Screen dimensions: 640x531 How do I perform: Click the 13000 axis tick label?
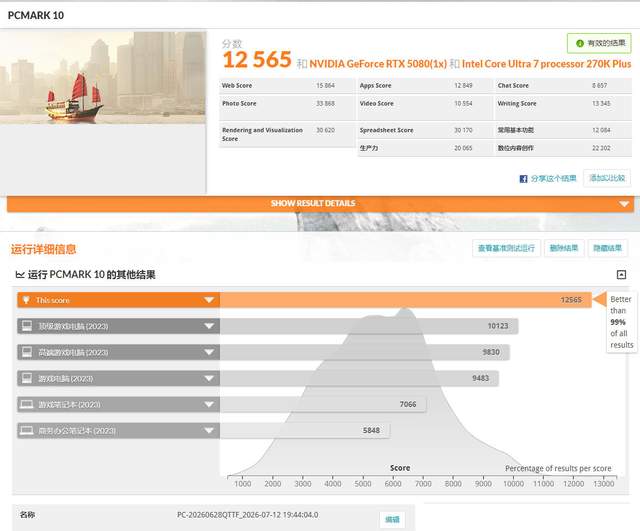click(x=604, y=484)
